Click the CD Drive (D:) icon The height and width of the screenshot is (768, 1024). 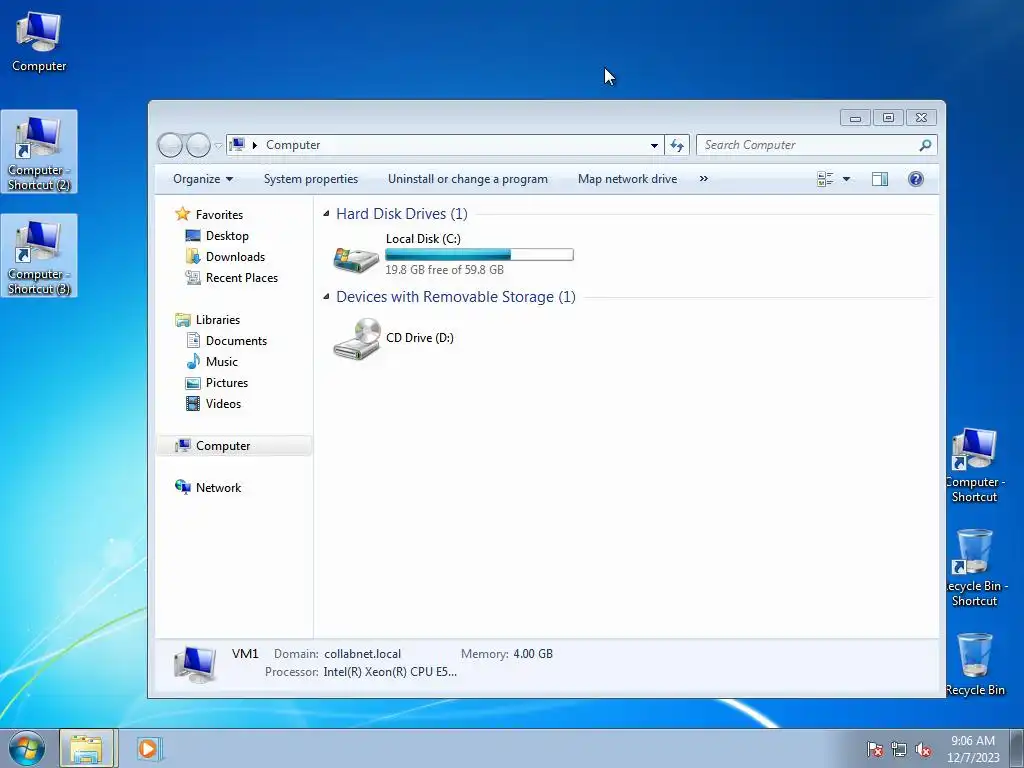(357, 338)
